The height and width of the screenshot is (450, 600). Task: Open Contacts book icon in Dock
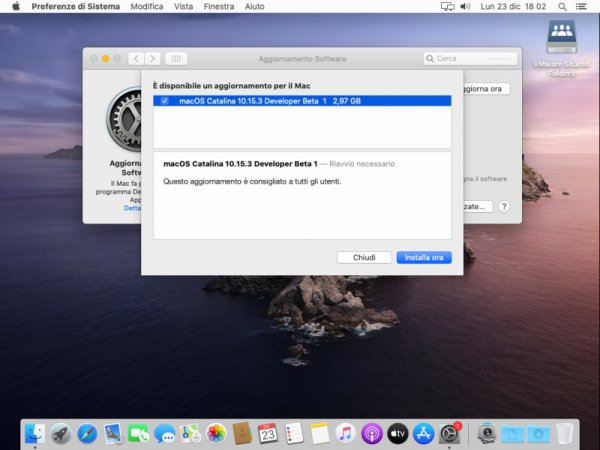[242, 434]
